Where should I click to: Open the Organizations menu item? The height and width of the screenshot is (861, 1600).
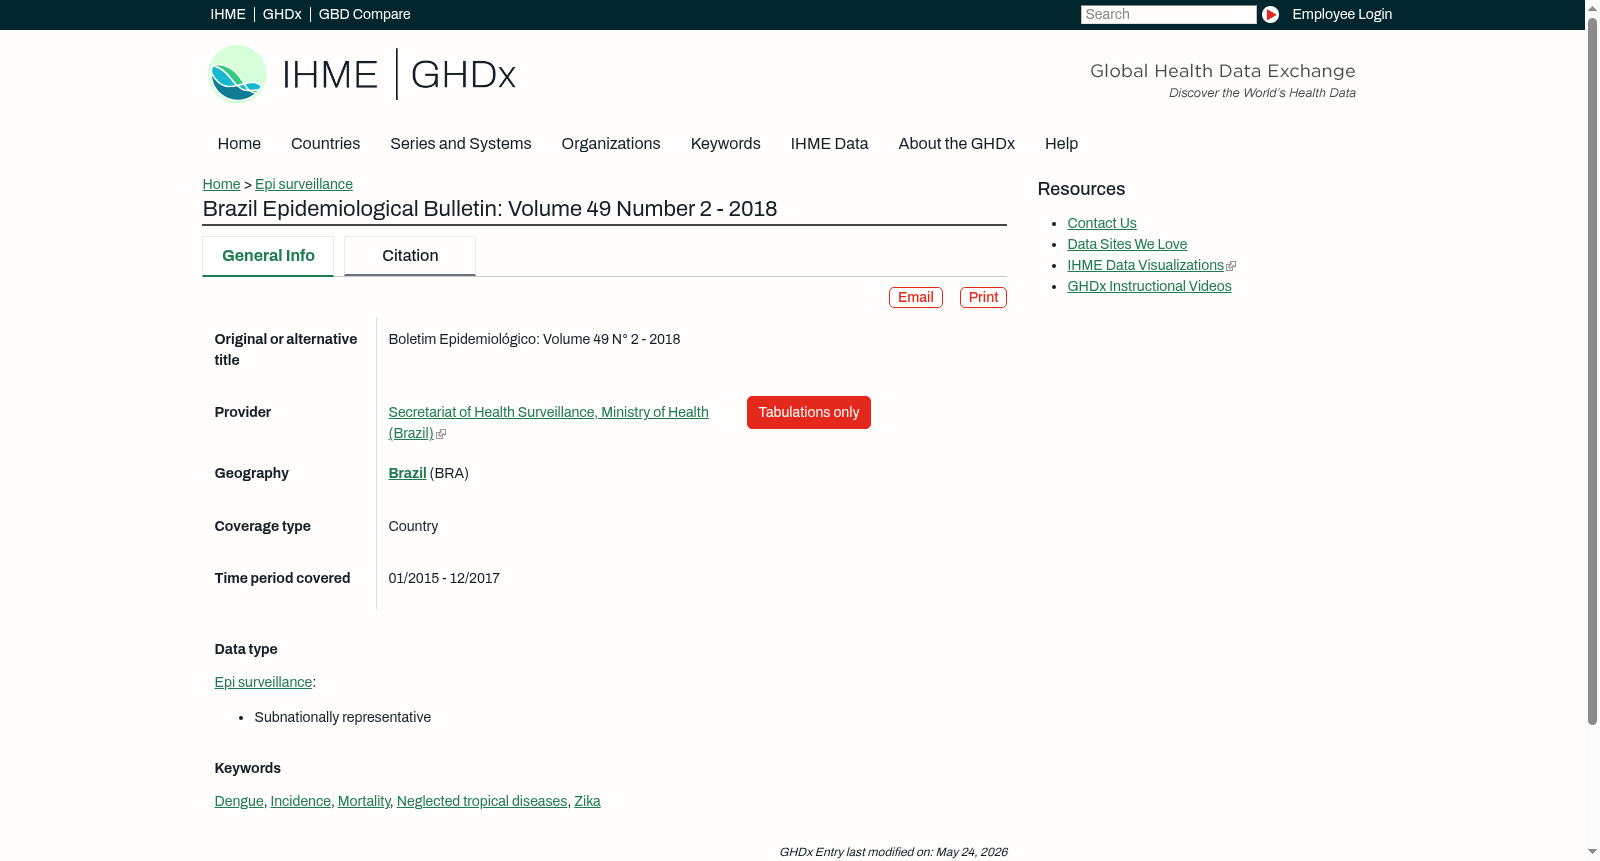[x=611, y=144]
